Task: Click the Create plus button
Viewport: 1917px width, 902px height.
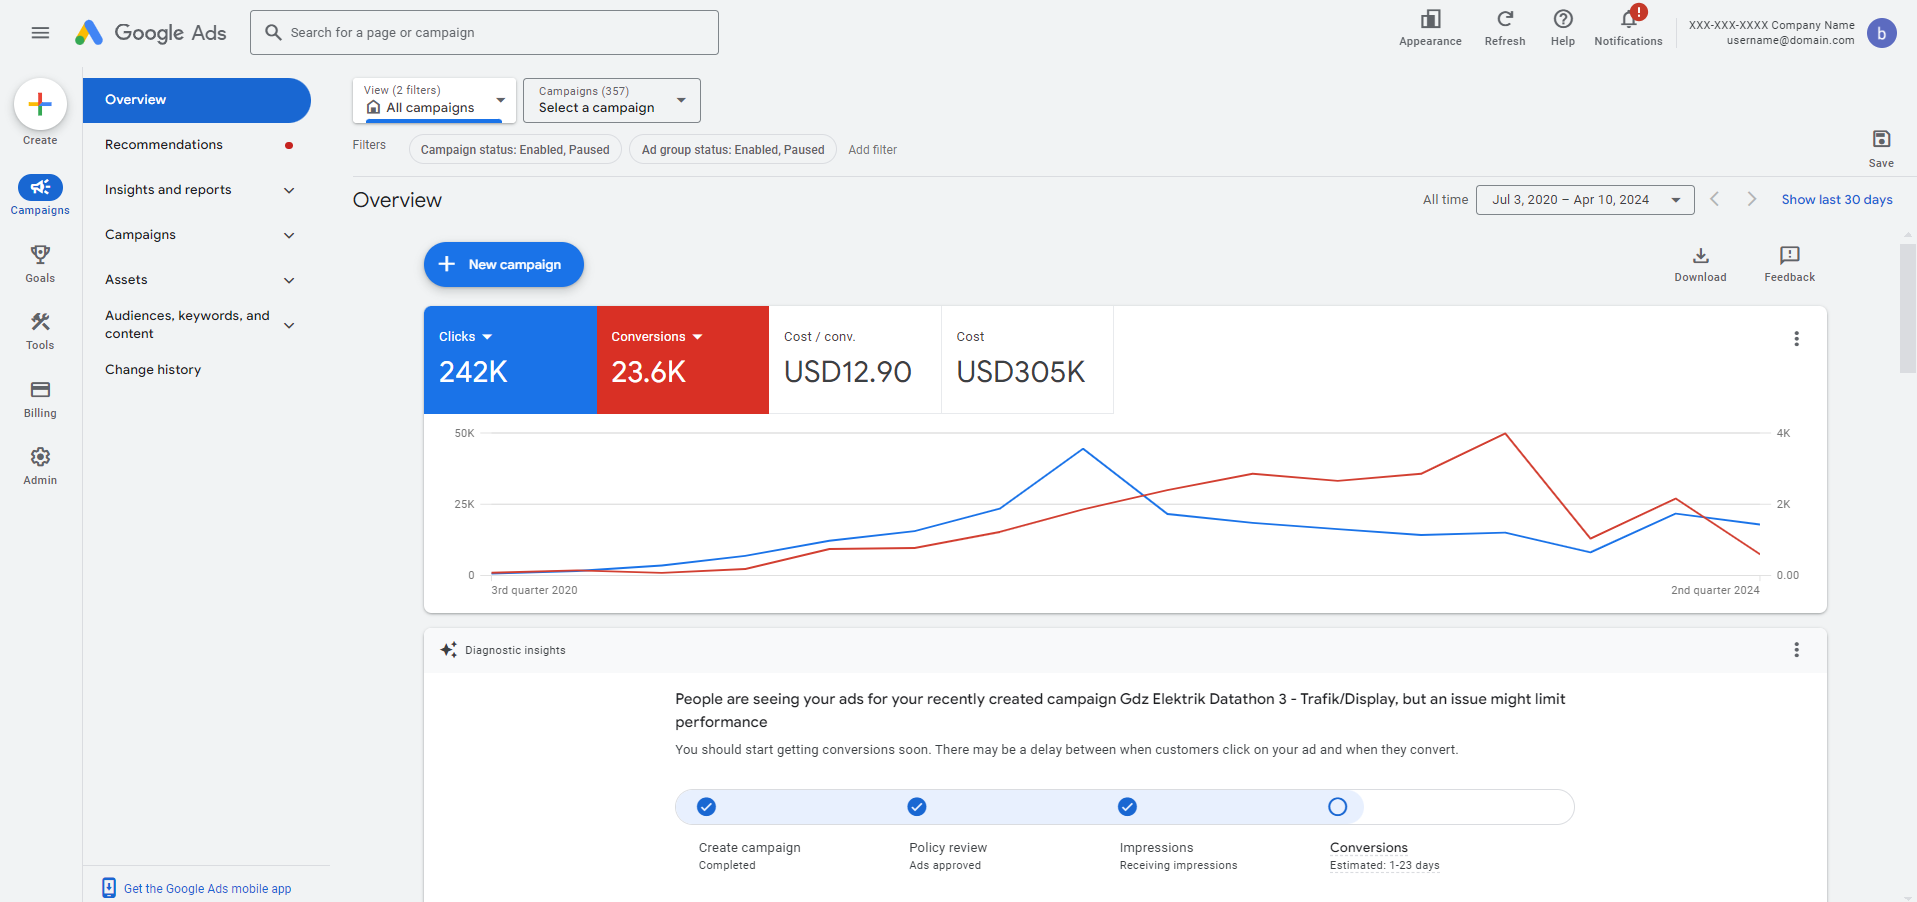Action: pos(40,104)
